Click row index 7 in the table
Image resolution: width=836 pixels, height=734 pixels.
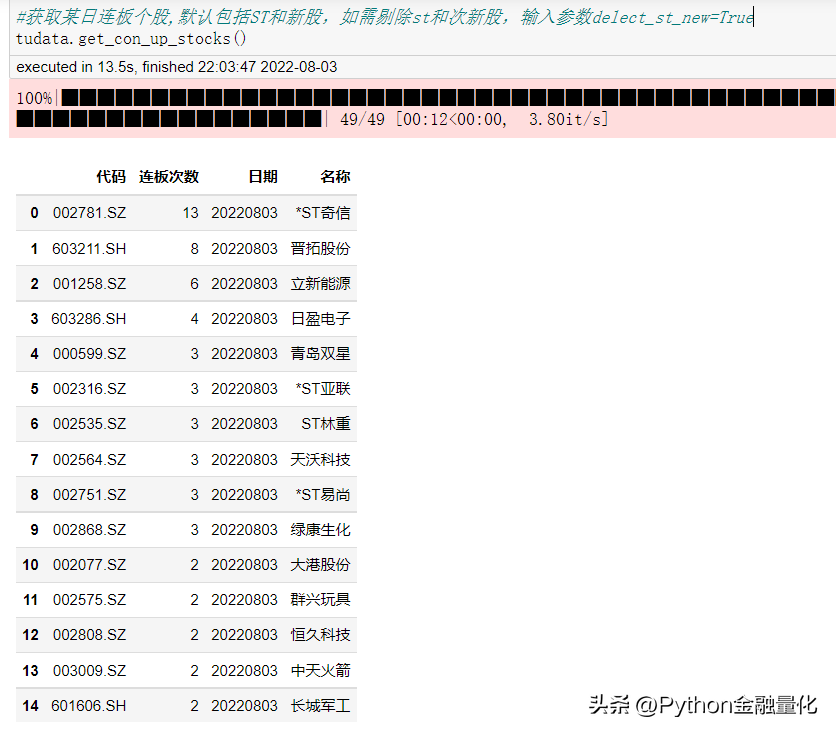(x=34, y=460)
